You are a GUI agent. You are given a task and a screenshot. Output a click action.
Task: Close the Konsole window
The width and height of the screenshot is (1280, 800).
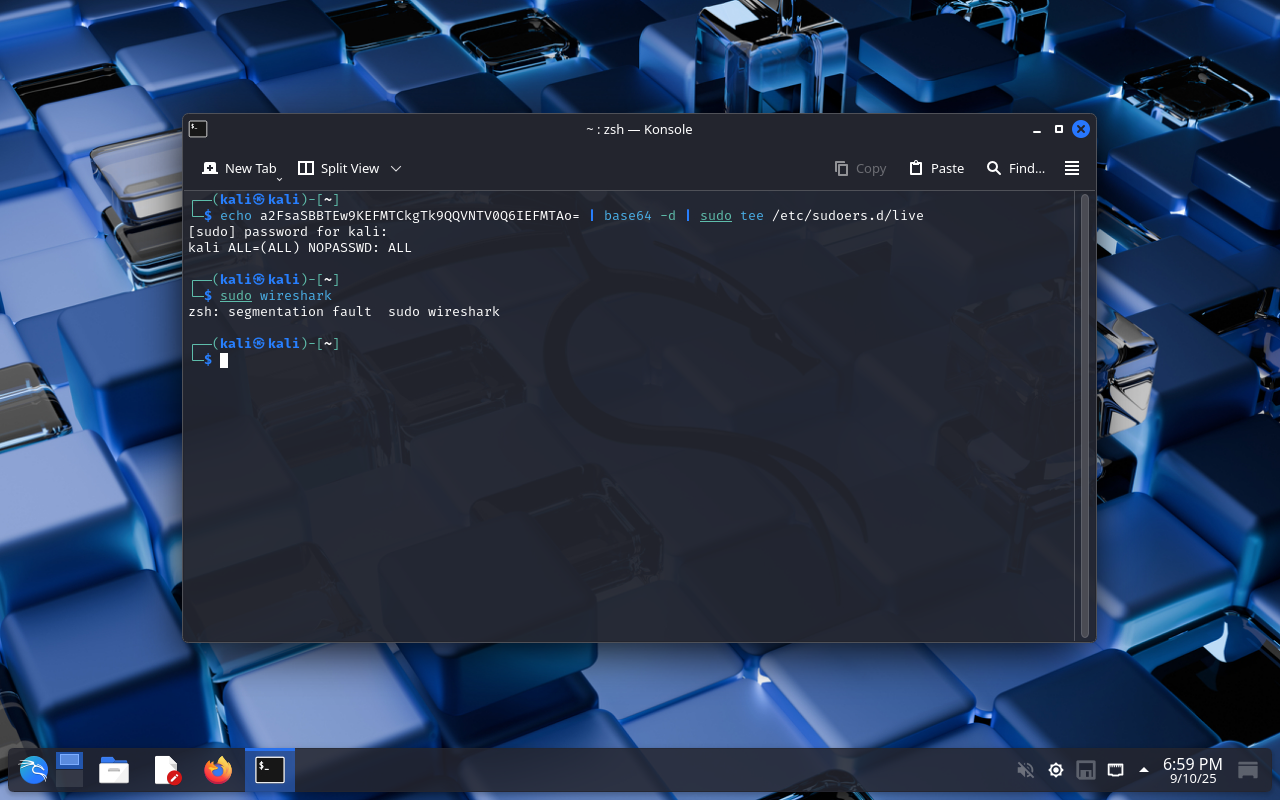click(x=1081, y=129)
